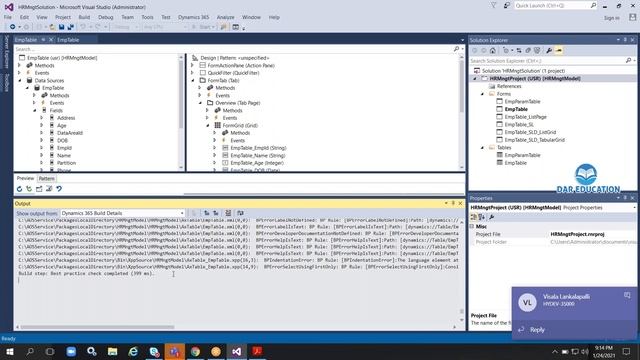The image size is (640, 360).
Task: Open the feedback icon near Quick Launch
Action: pos(507,6)
